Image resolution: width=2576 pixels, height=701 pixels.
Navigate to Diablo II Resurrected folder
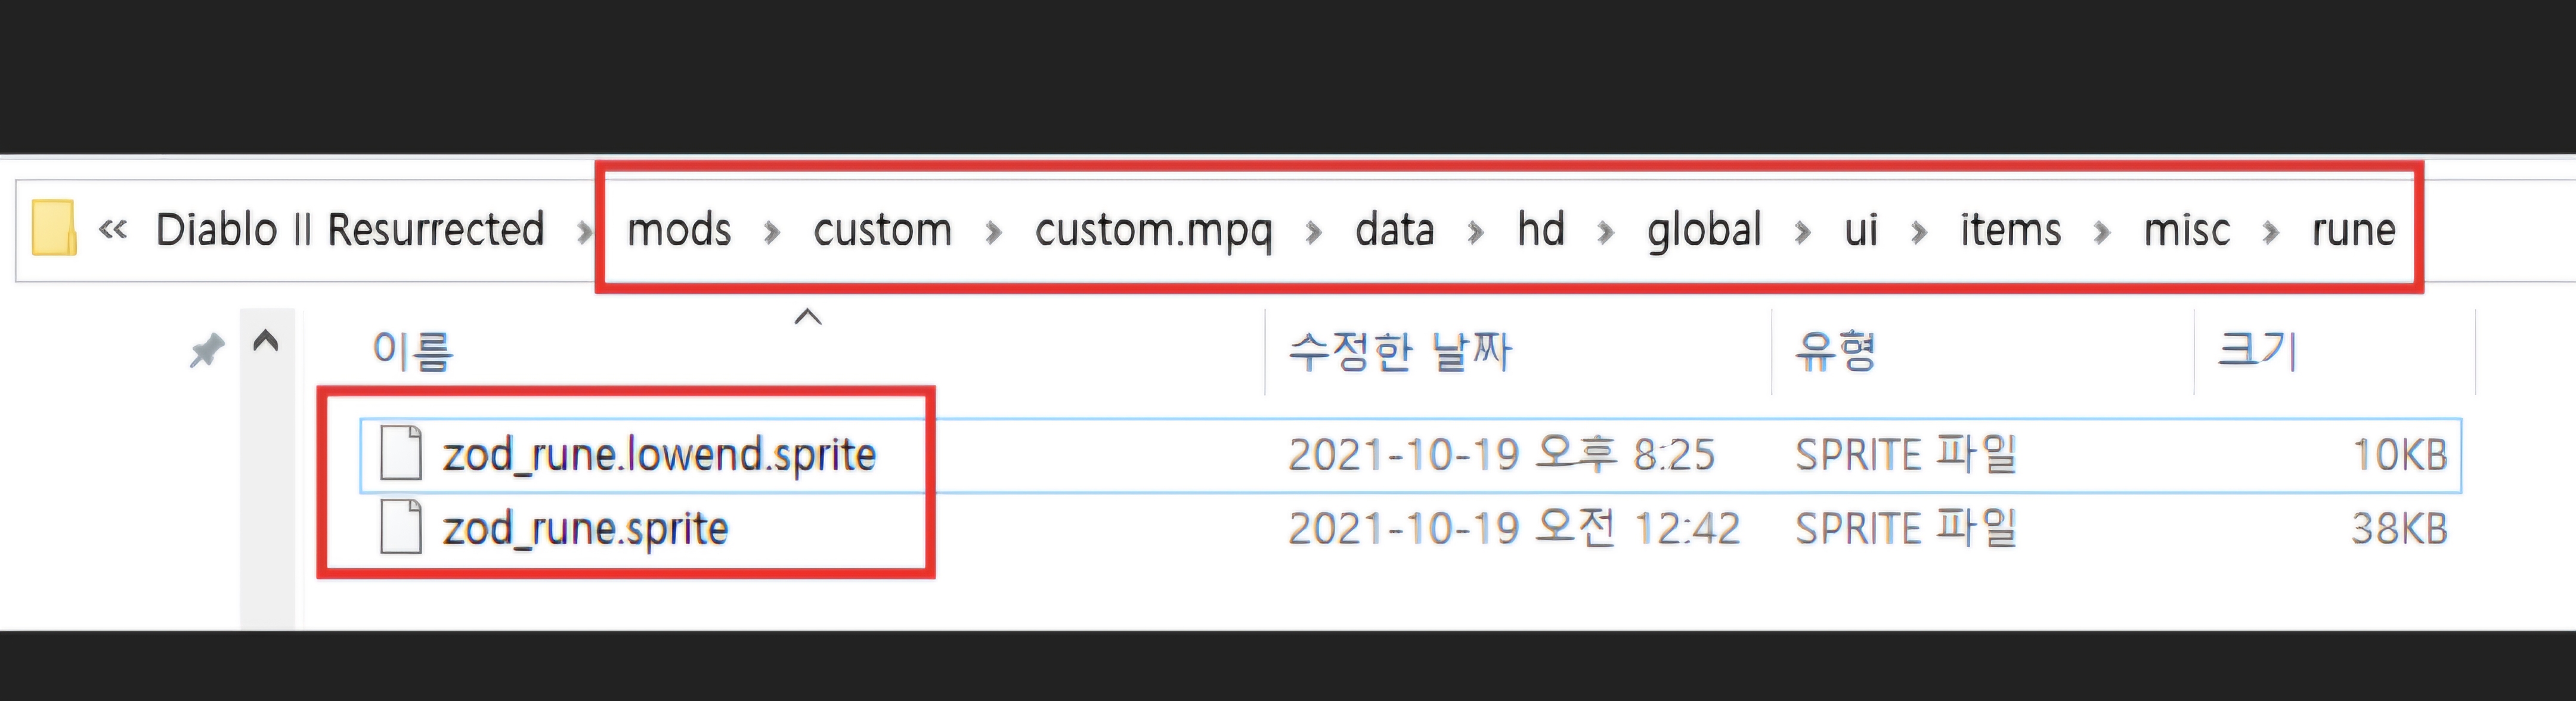(350, 230)
